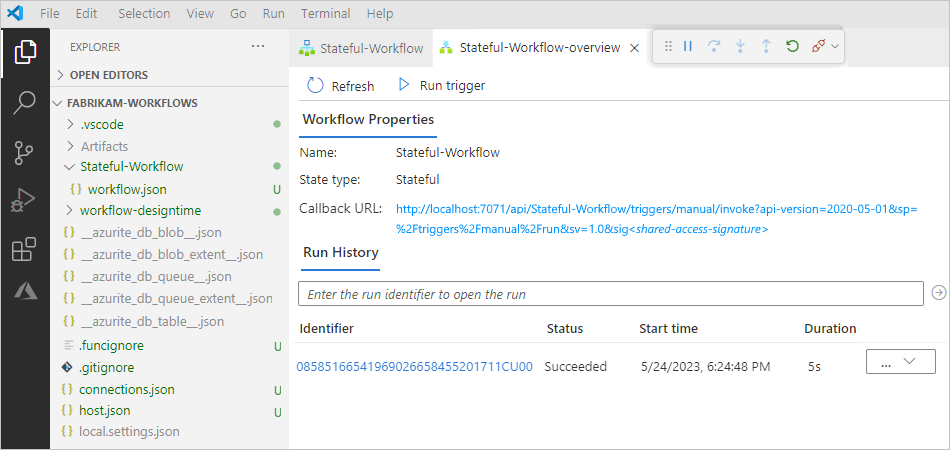
Task: Open the Search view in activity bar
Action: click(x=25, y=103)
